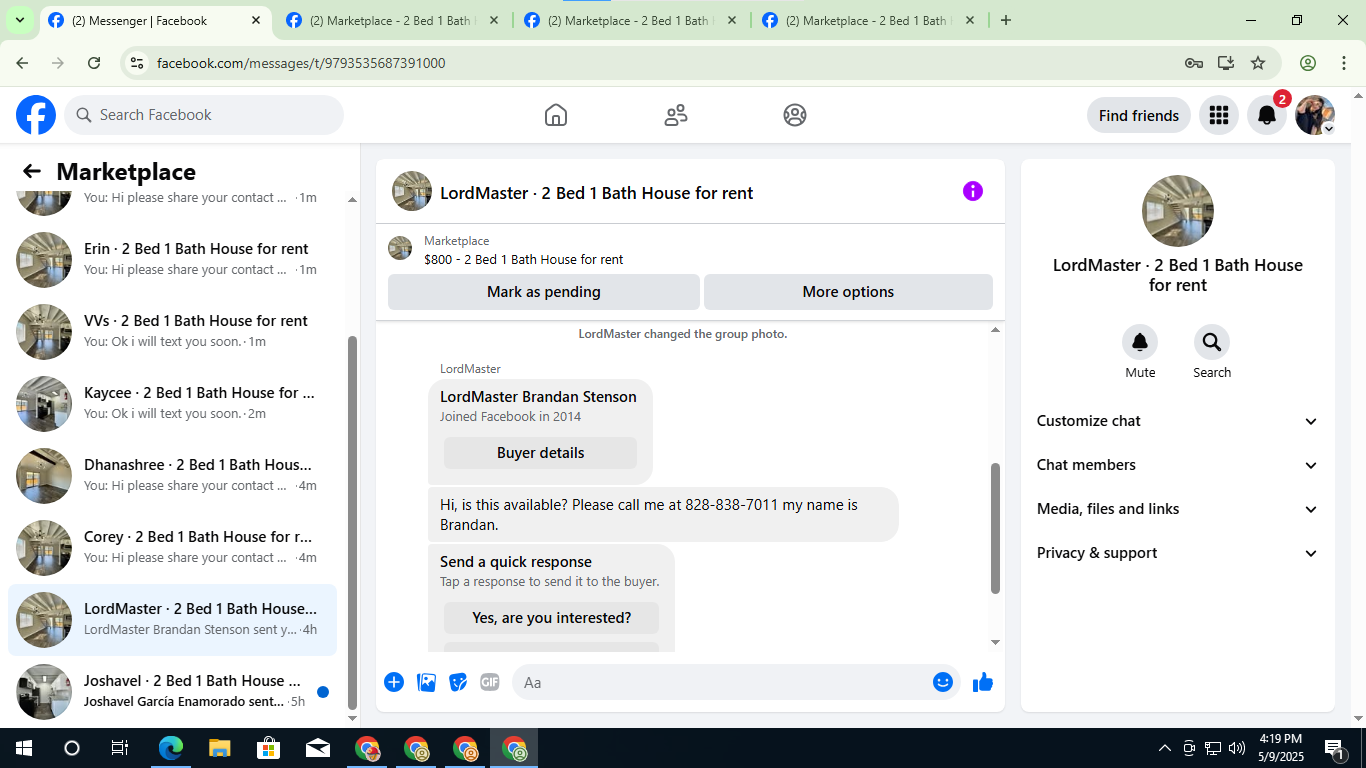Image resolution: width=1366 pixels, height=768 pixels.
Task: Open Mail app from taskbar
Action: [x=318, y=748]
